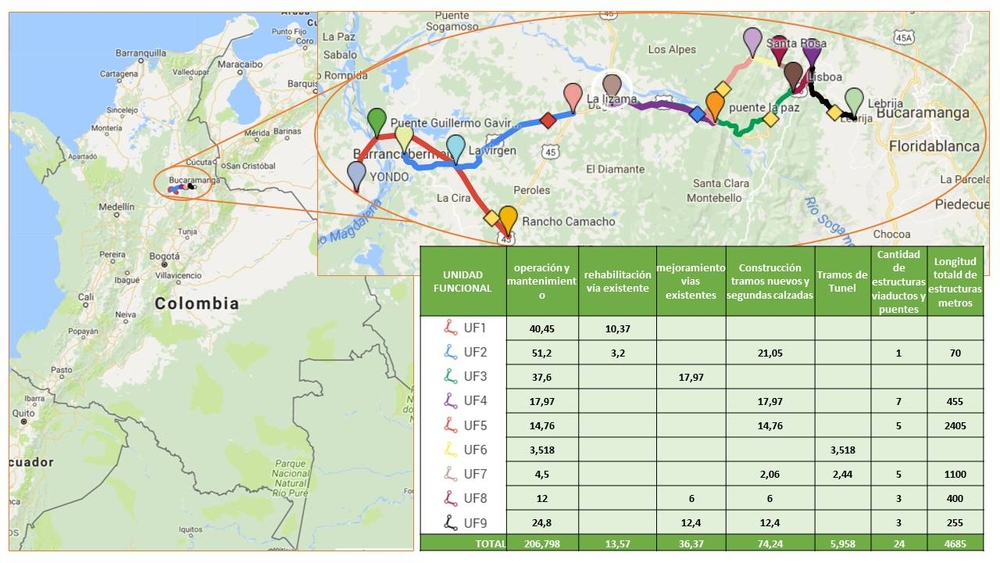Click the red diamond marker on the blue route
Viewport: 1000px width, 563px height.
click(548, 120)
